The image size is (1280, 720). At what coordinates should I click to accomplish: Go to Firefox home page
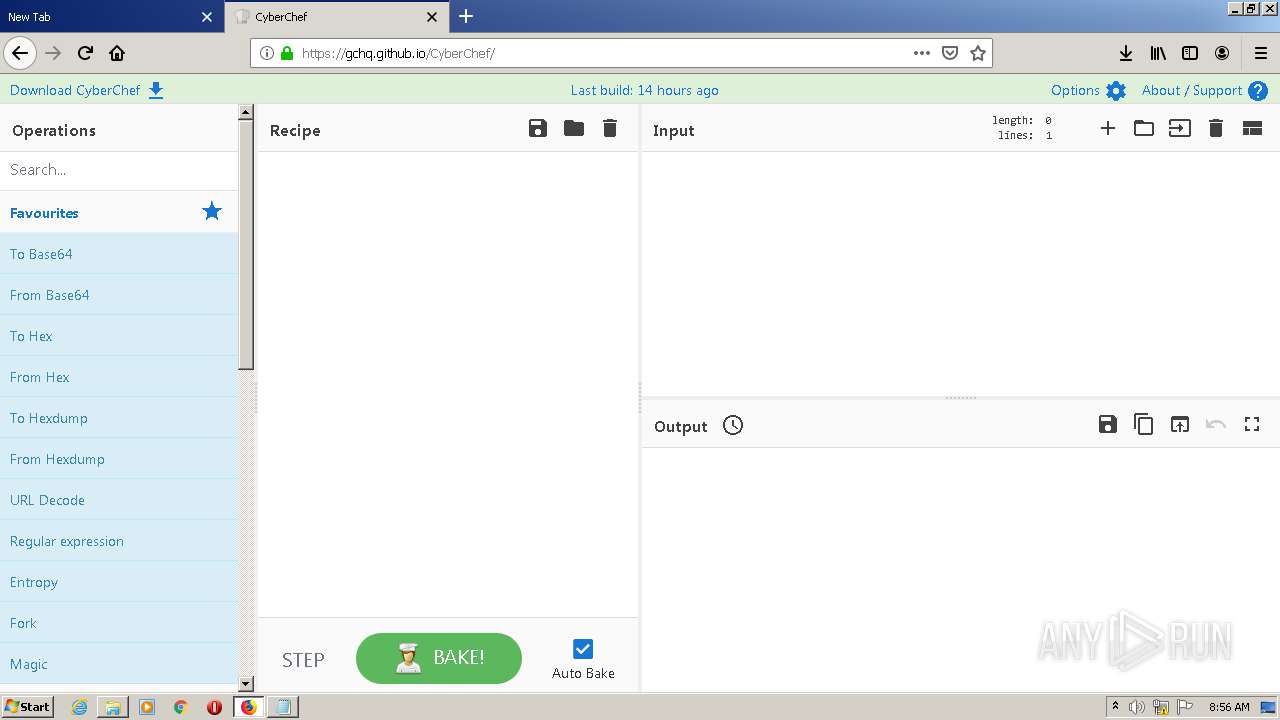tap(117, 53)
